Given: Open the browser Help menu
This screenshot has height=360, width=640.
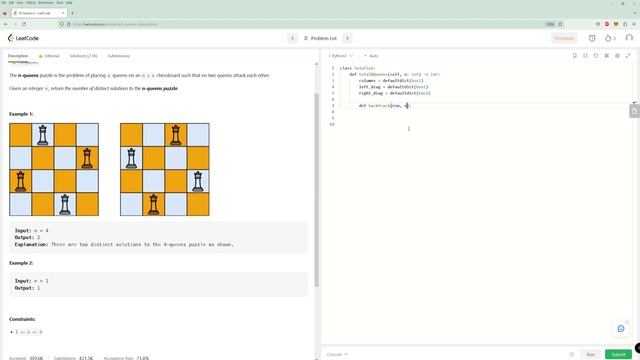Looking at the screenshot, I should tap(69, 2).
